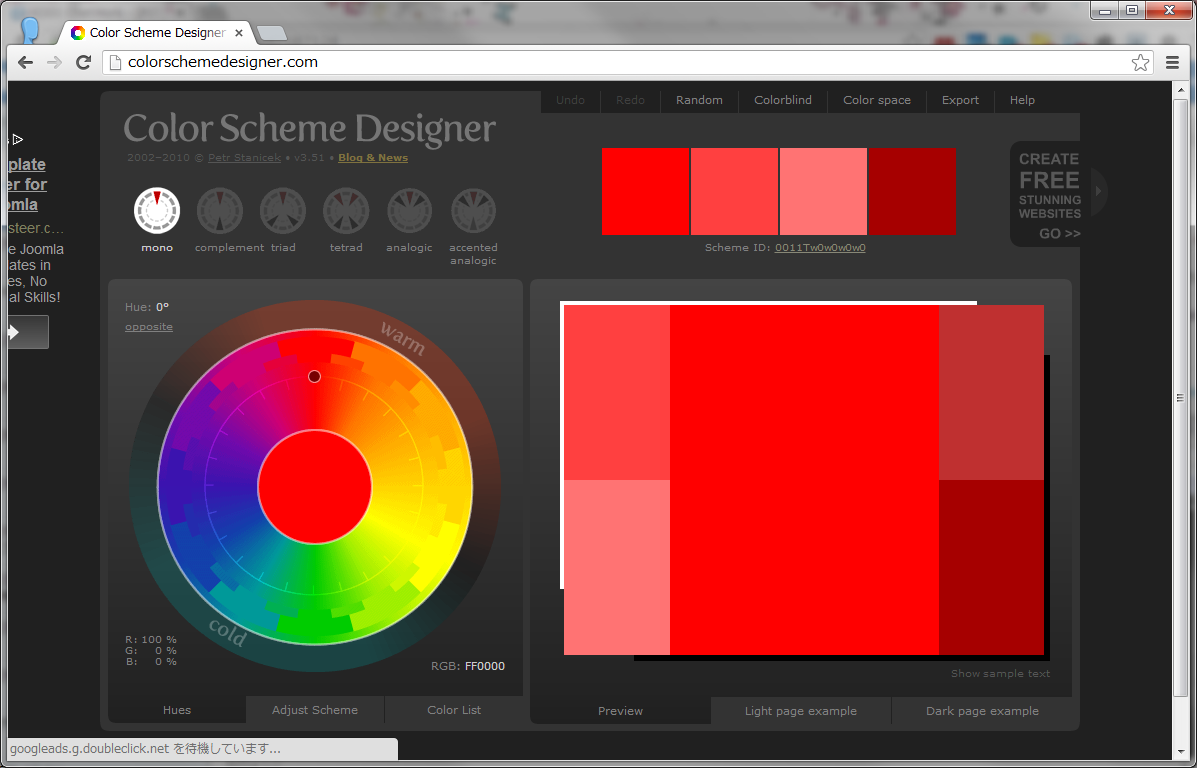Go forward with the browser forward arrow
Screen dimensions: 1197x768
click(54, 63)
